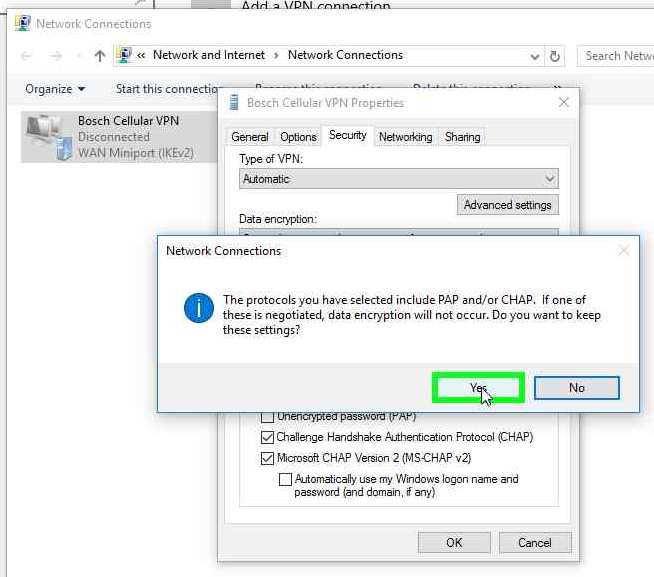Open the Sharing tab
The width and height of the screenshot is (654, 577).
click(x=462, y=137)
